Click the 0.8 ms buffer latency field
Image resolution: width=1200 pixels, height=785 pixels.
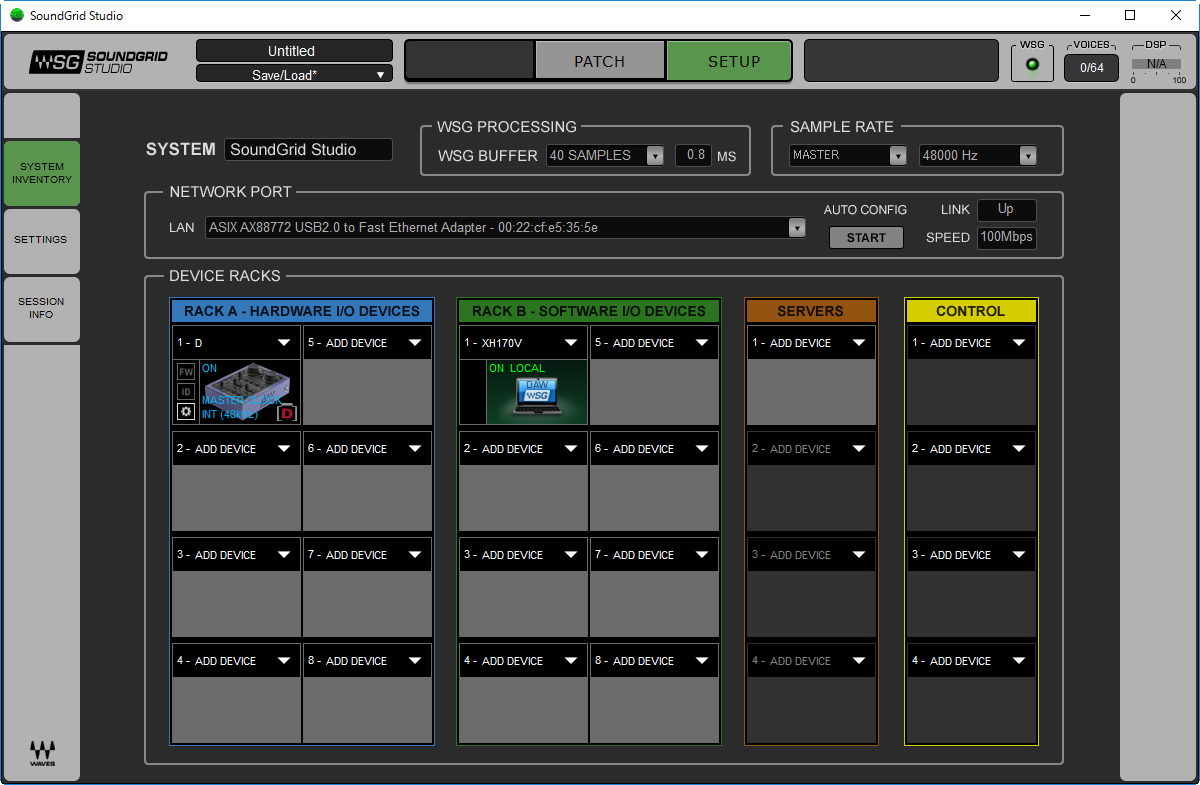point(693,155)
